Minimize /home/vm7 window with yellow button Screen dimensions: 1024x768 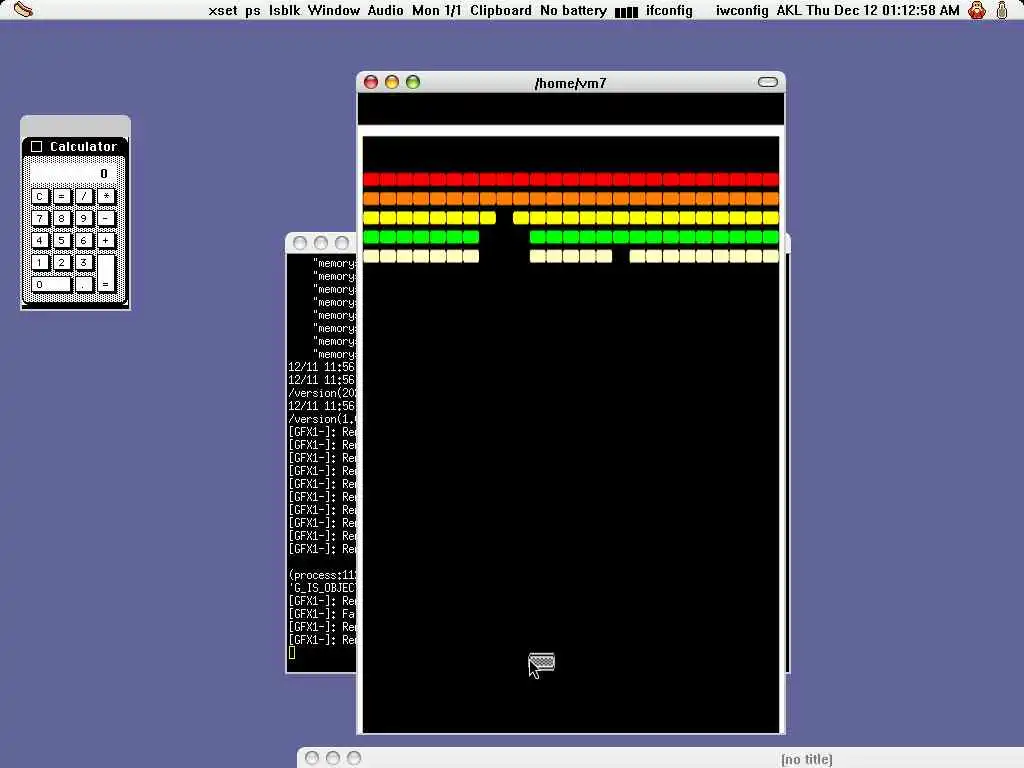(392, 82)
